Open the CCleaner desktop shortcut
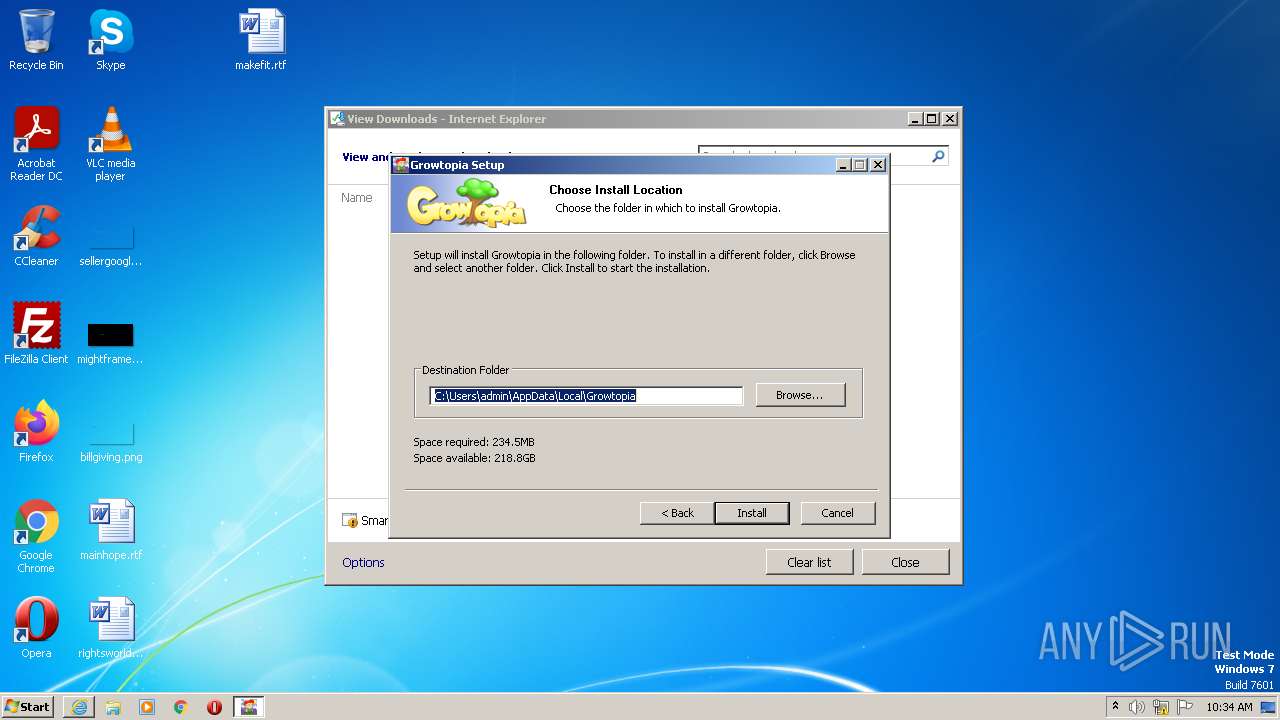 (x=36, y=235)
